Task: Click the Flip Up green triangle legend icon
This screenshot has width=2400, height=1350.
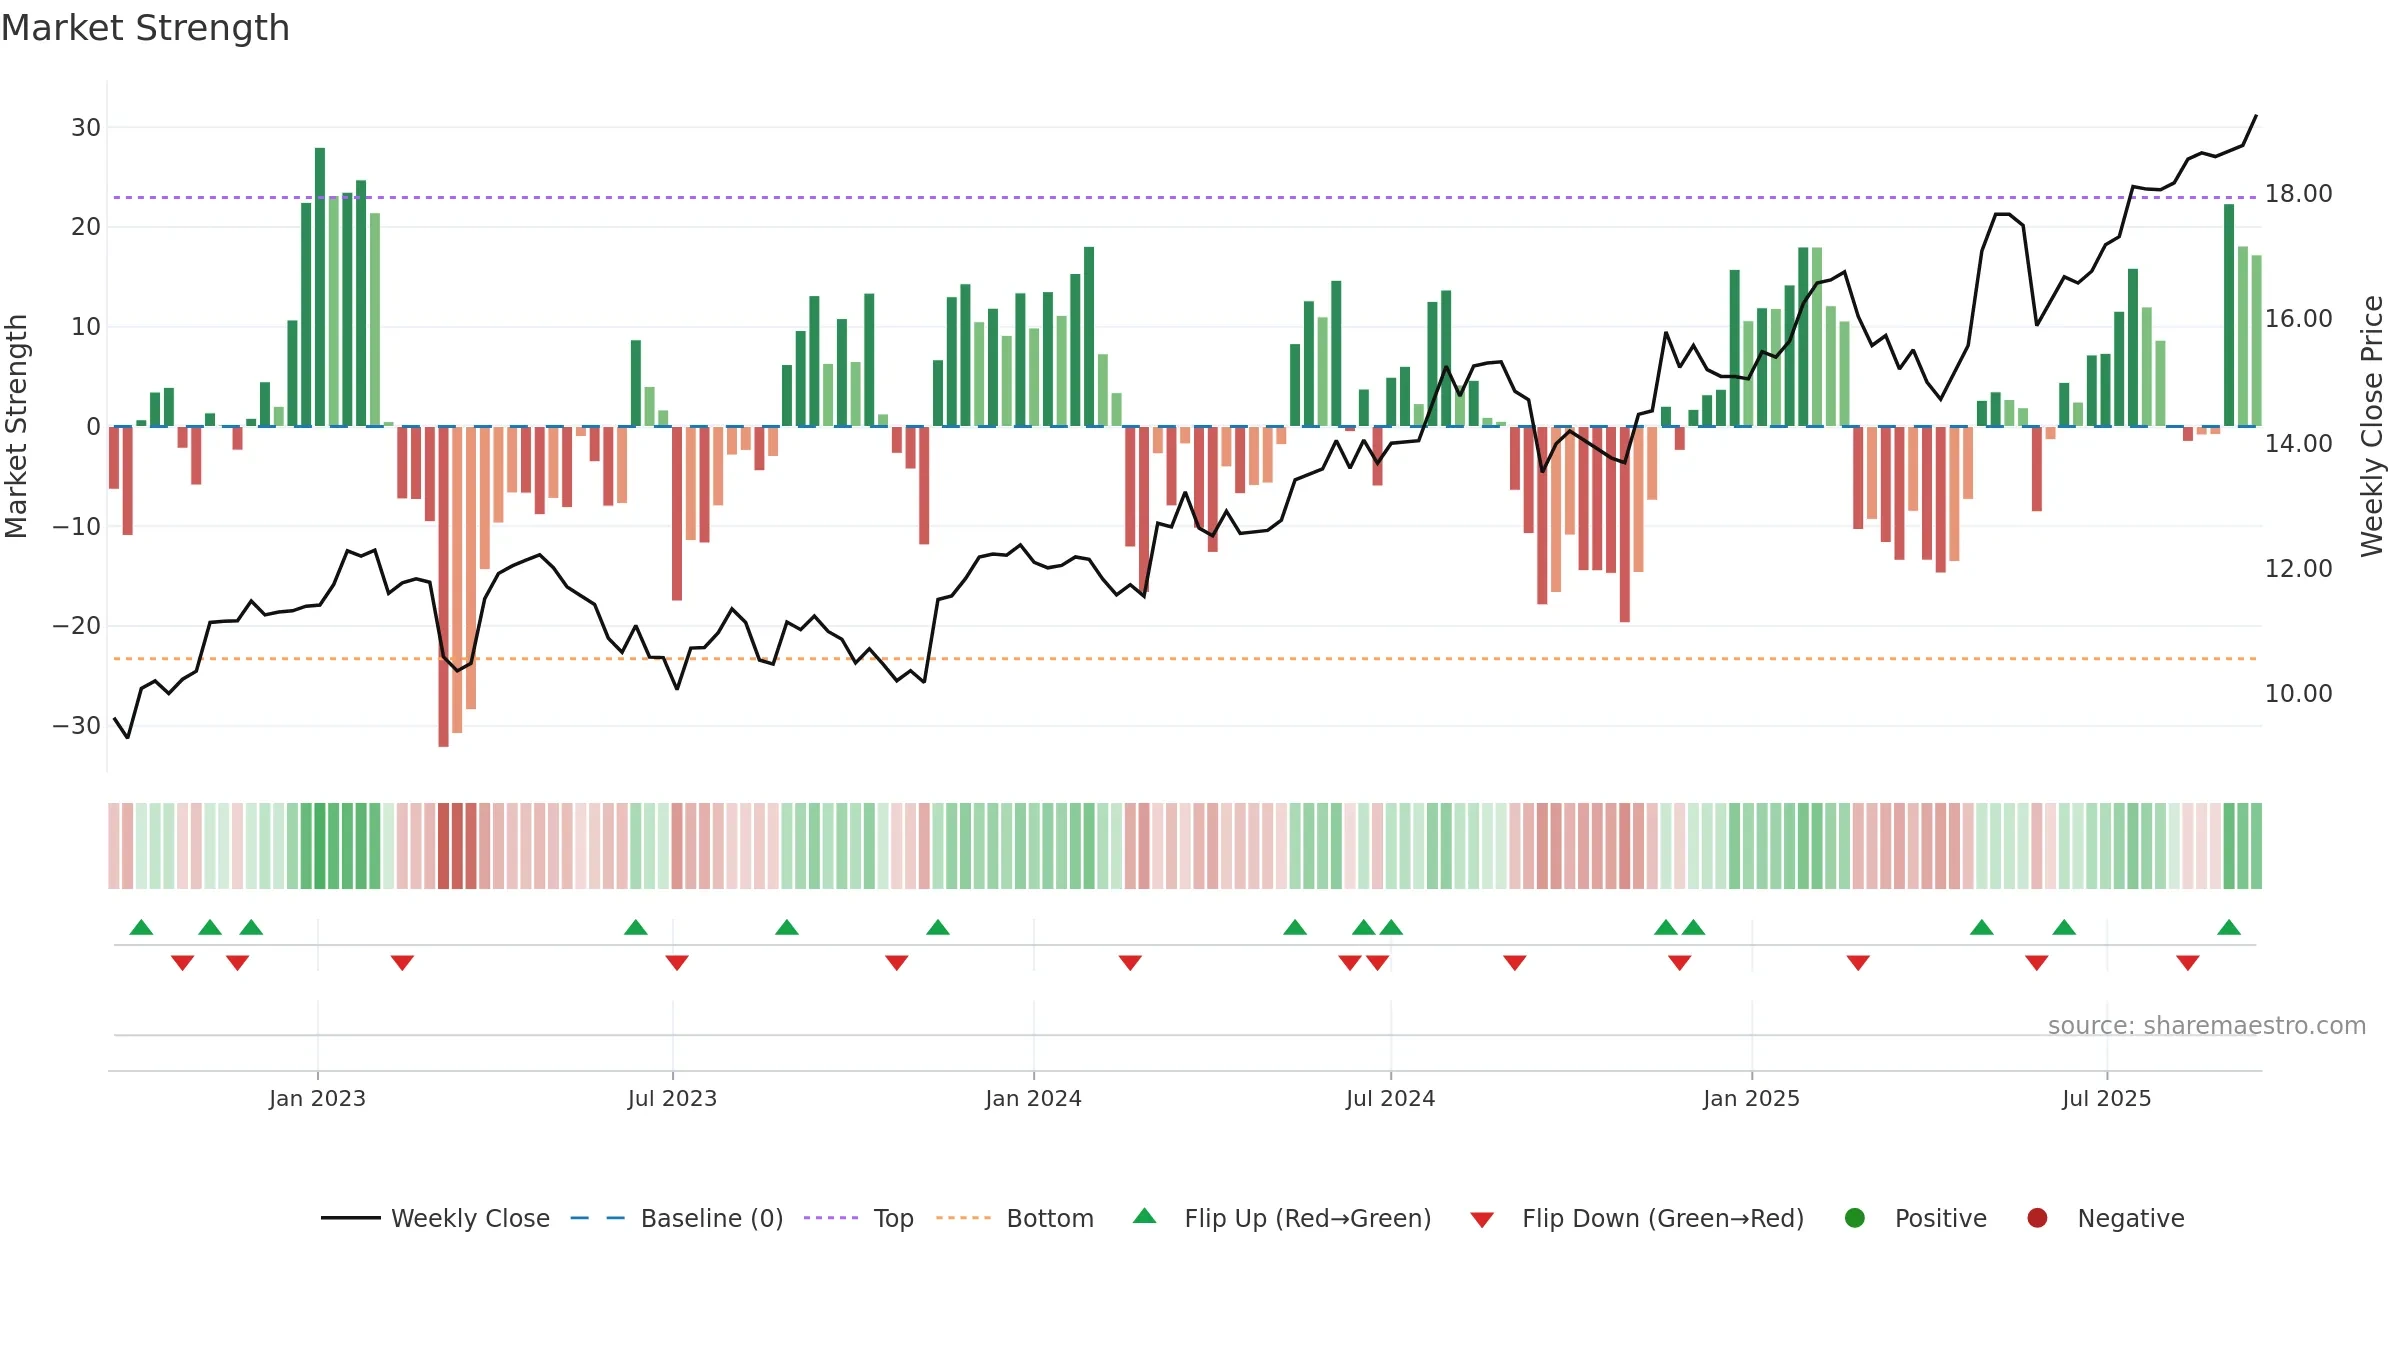Action: [1145, 1216]
